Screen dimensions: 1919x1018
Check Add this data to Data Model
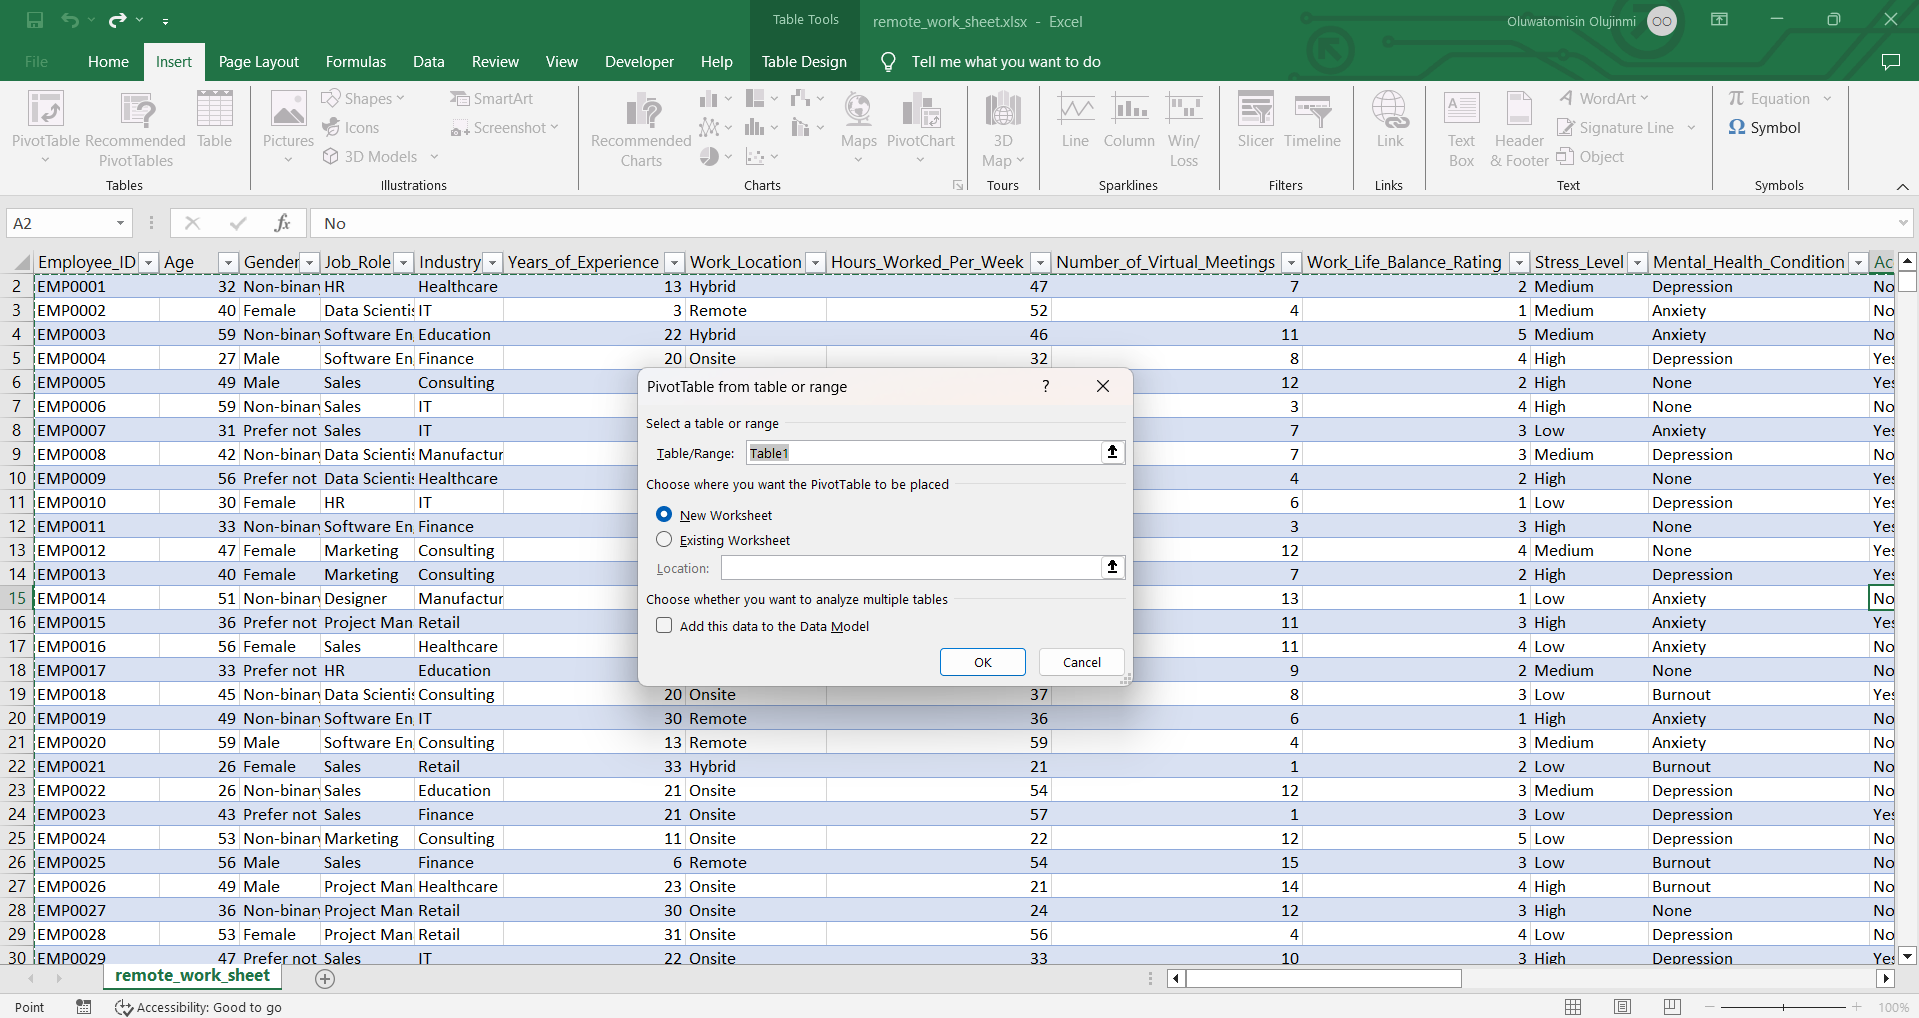(x=664, y=626)
